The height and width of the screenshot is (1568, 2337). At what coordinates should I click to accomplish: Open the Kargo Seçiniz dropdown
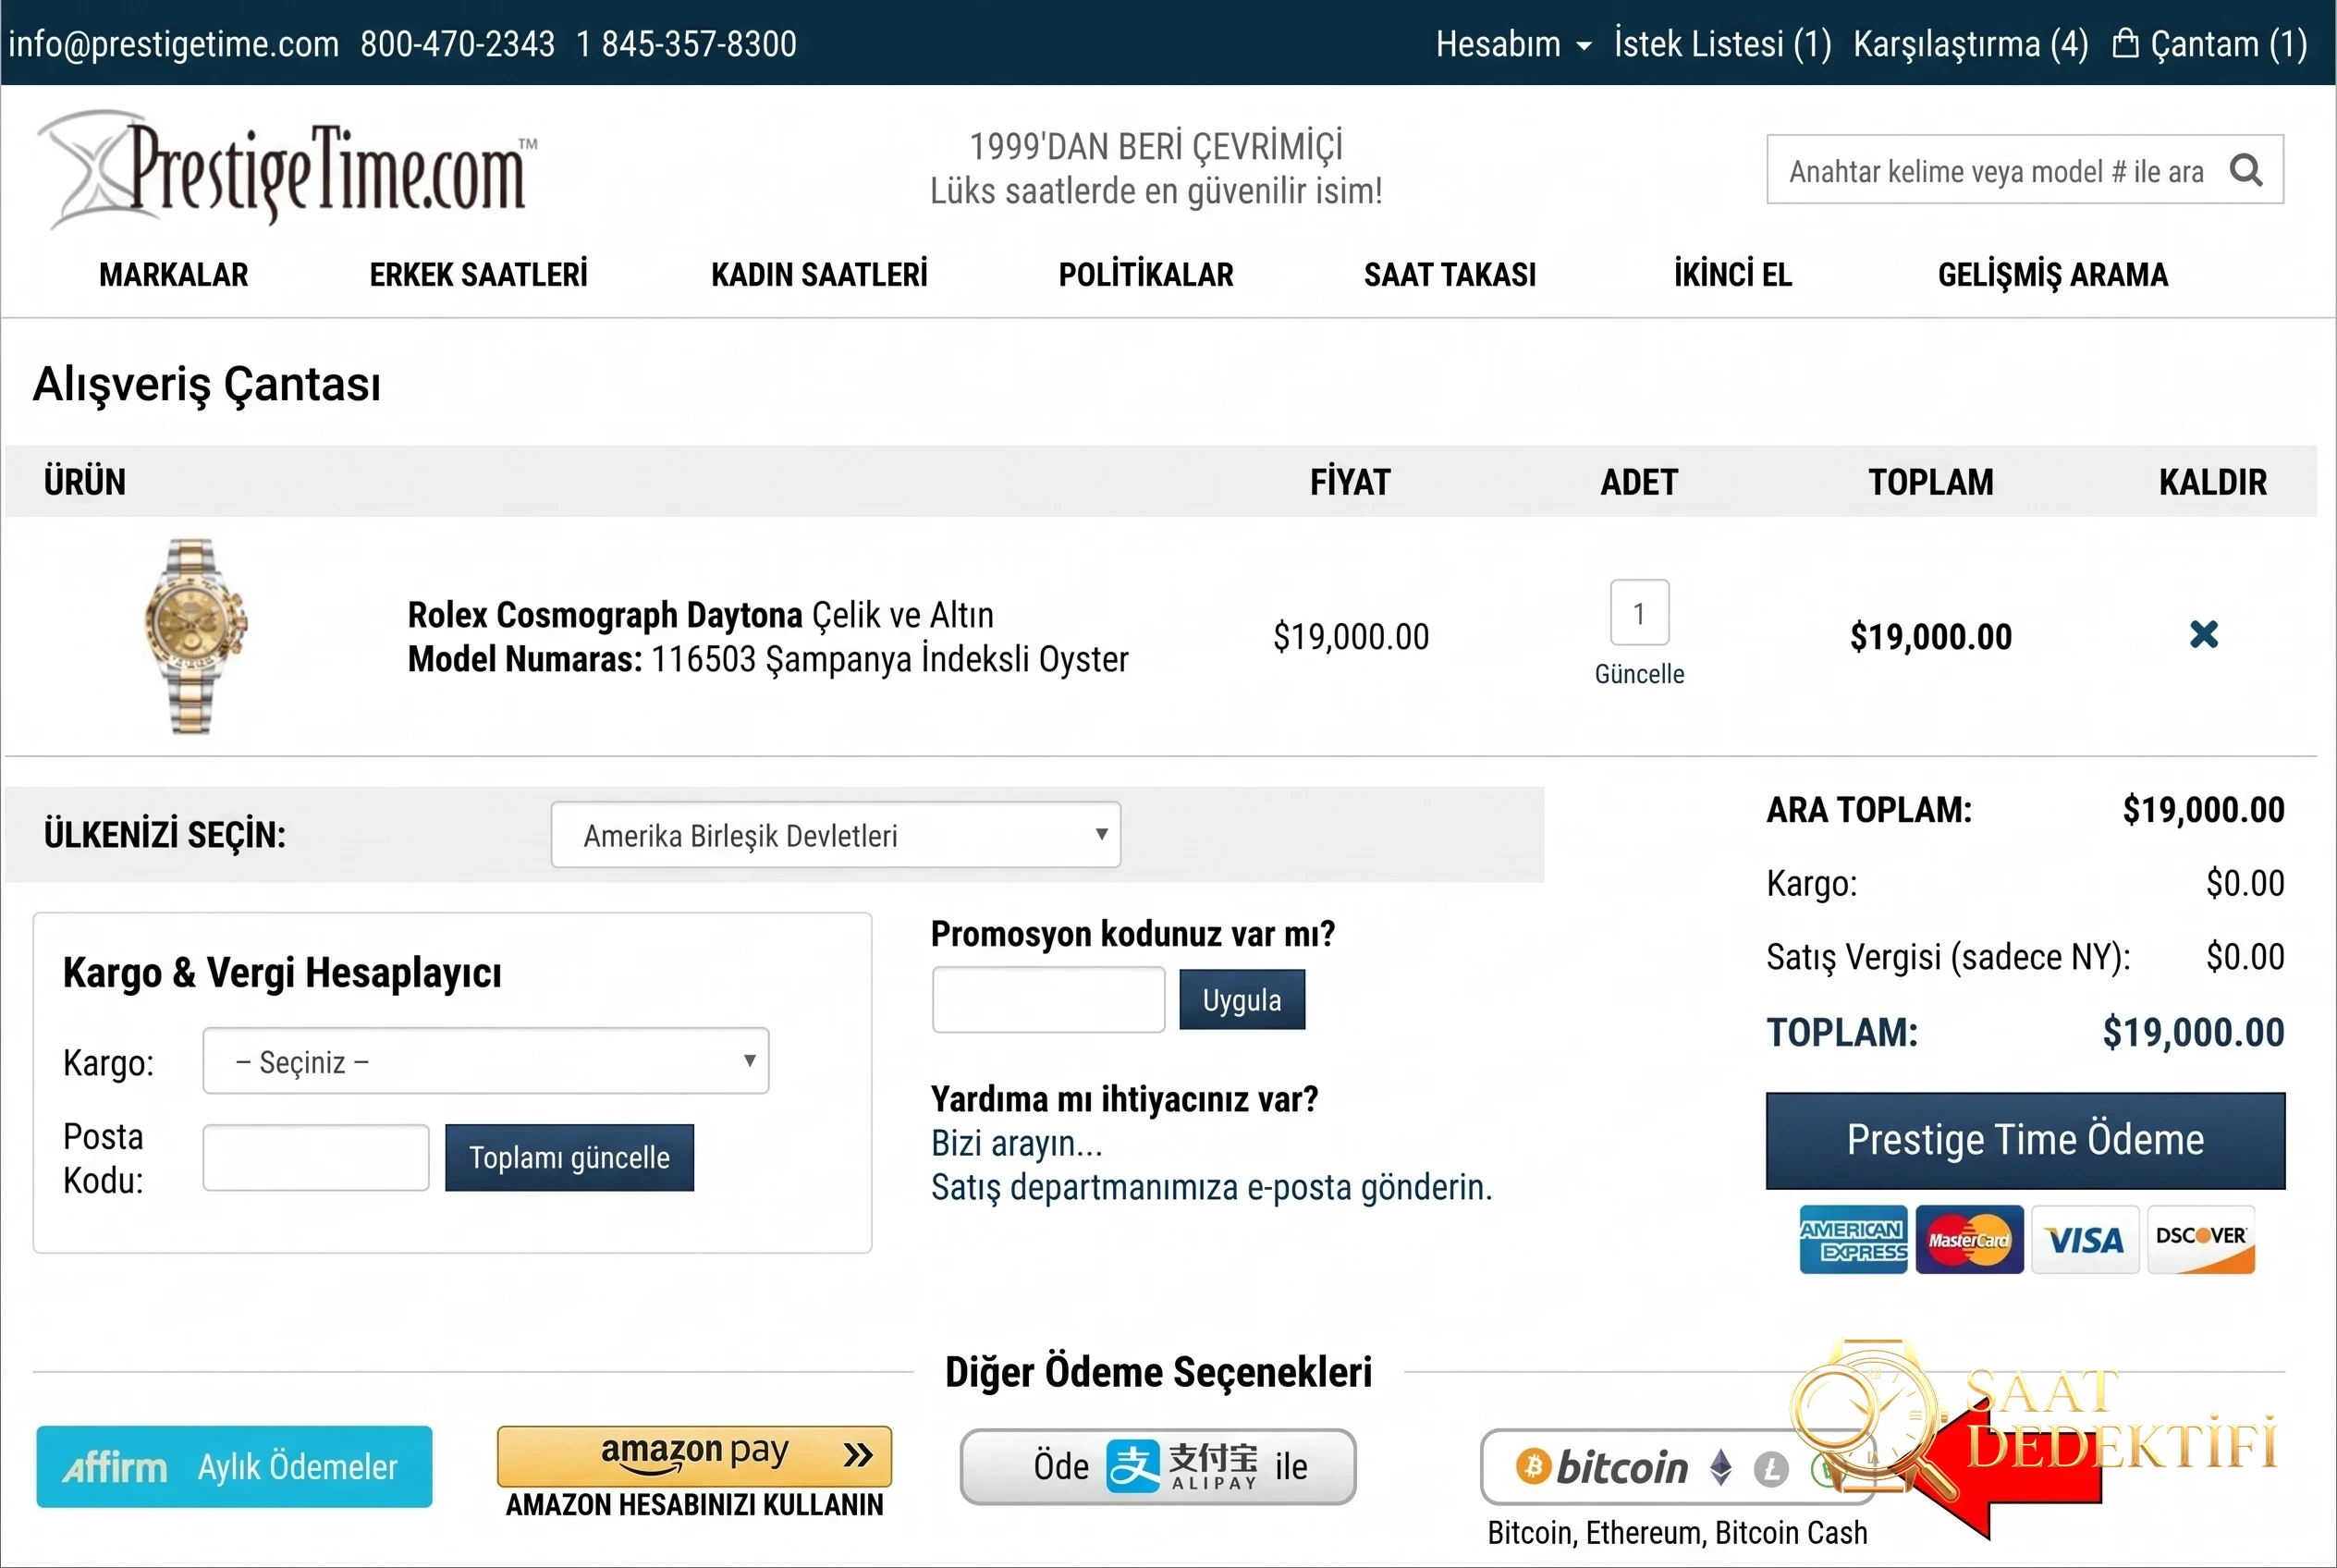[x=486, y=1061]
